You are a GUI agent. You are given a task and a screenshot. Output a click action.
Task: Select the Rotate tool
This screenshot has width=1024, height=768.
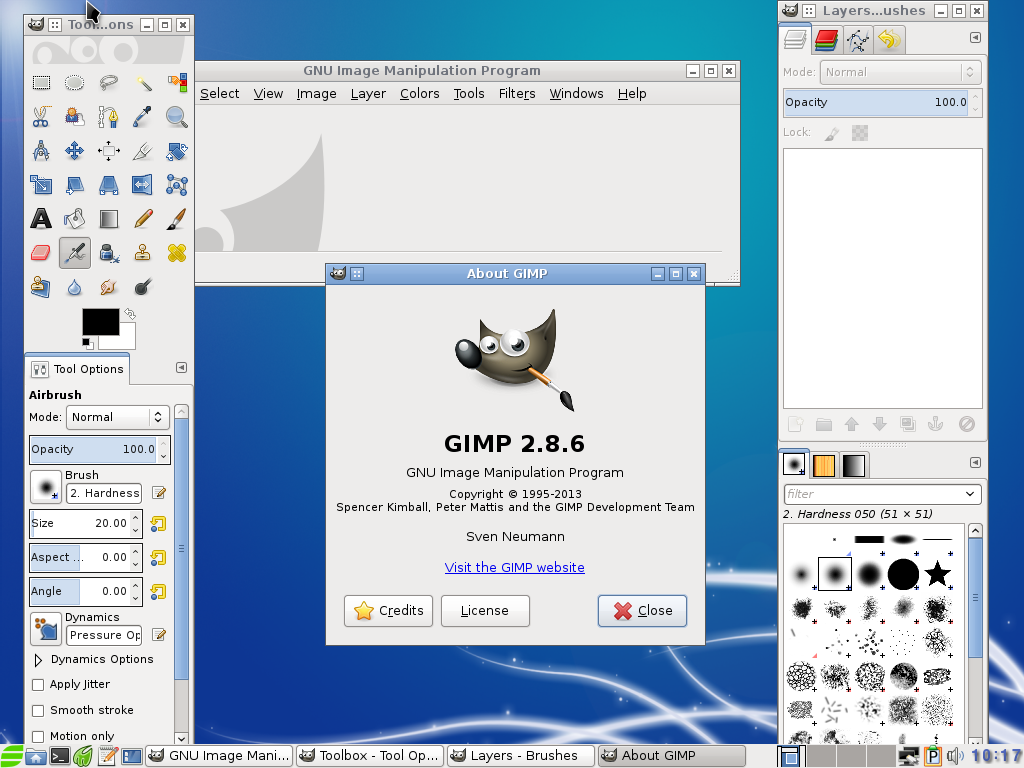click(176, 151)
